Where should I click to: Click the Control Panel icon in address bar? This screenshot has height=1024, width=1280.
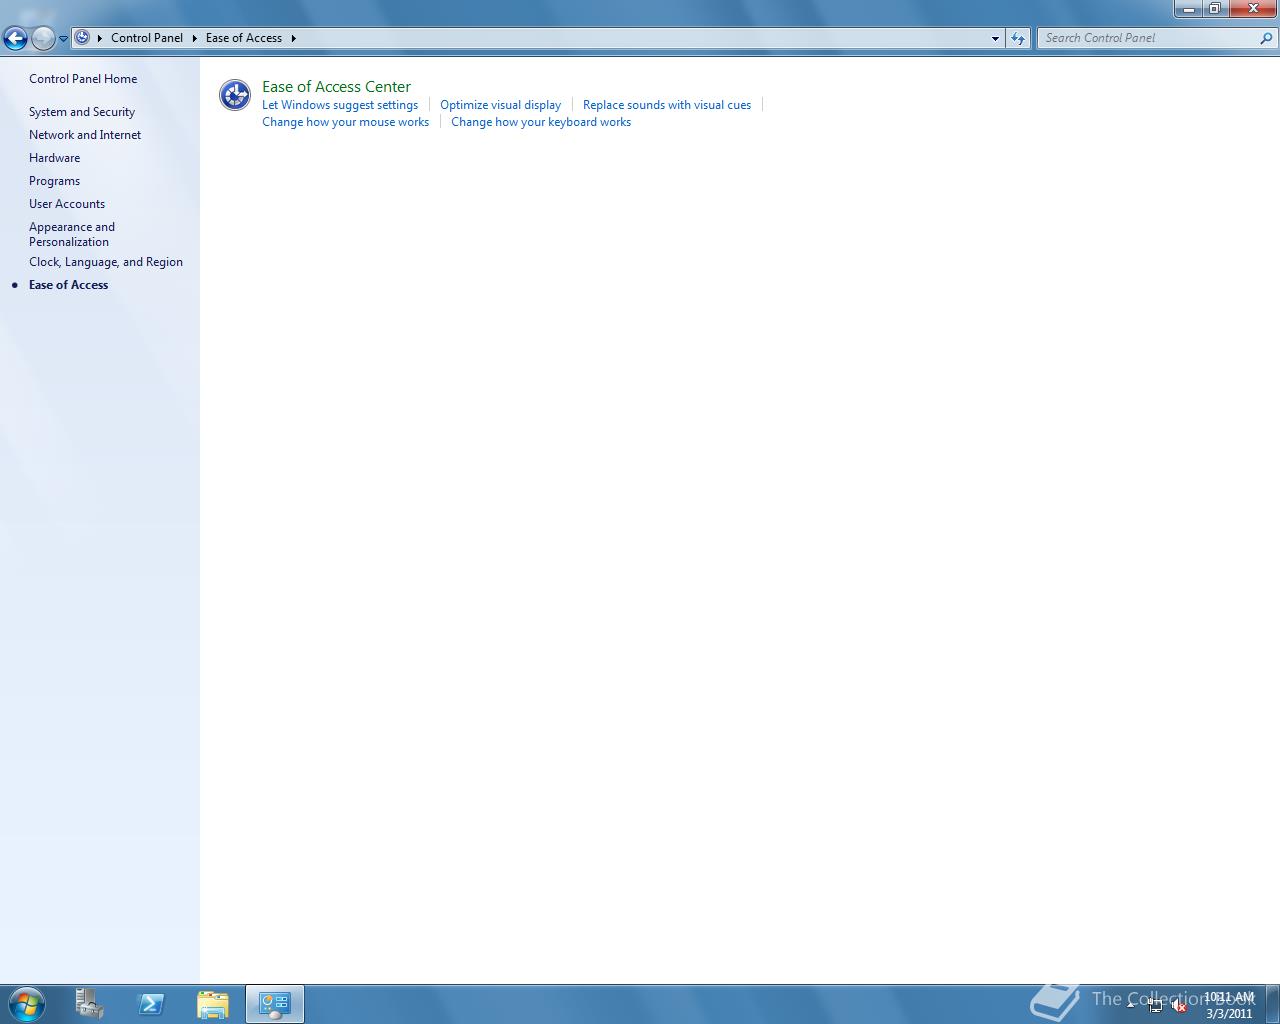click(x=83, y=38)
